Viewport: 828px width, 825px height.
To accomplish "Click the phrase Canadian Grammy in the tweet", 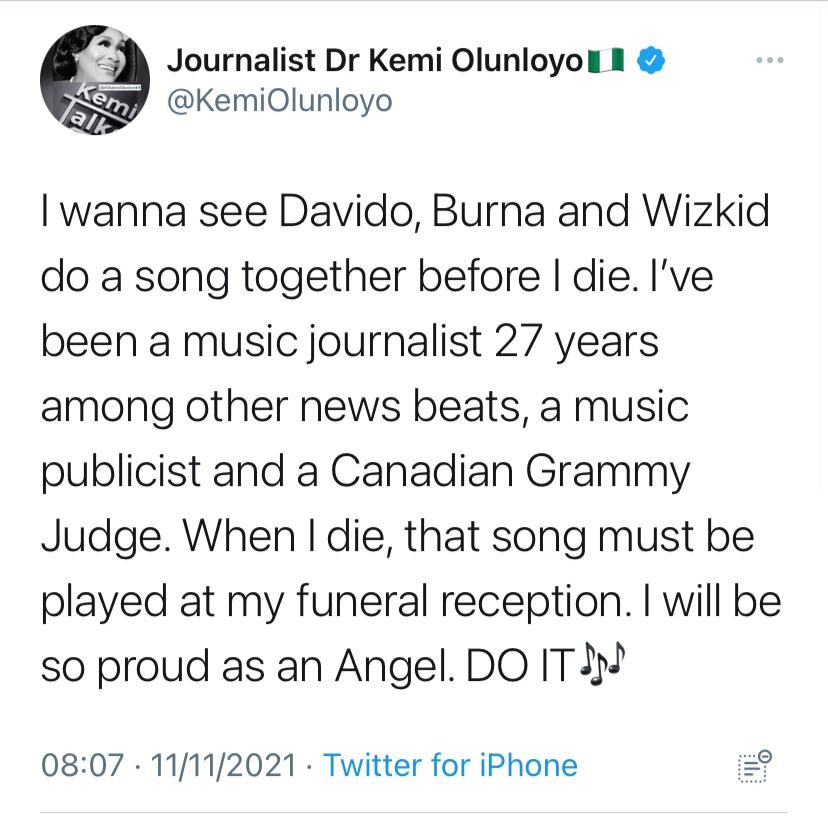I will (510, 472).
